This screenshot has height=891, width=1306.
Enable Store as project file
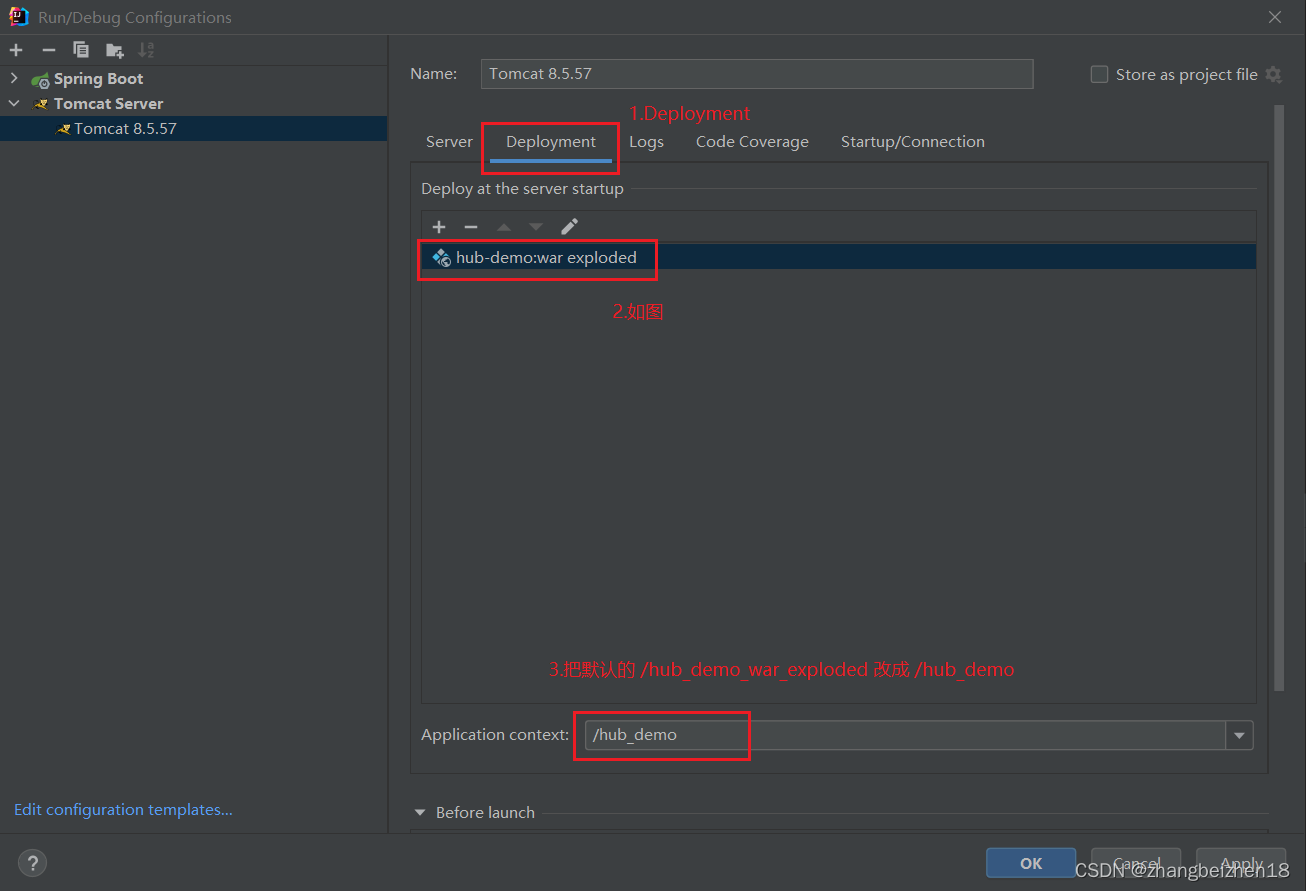point(1099,73)
